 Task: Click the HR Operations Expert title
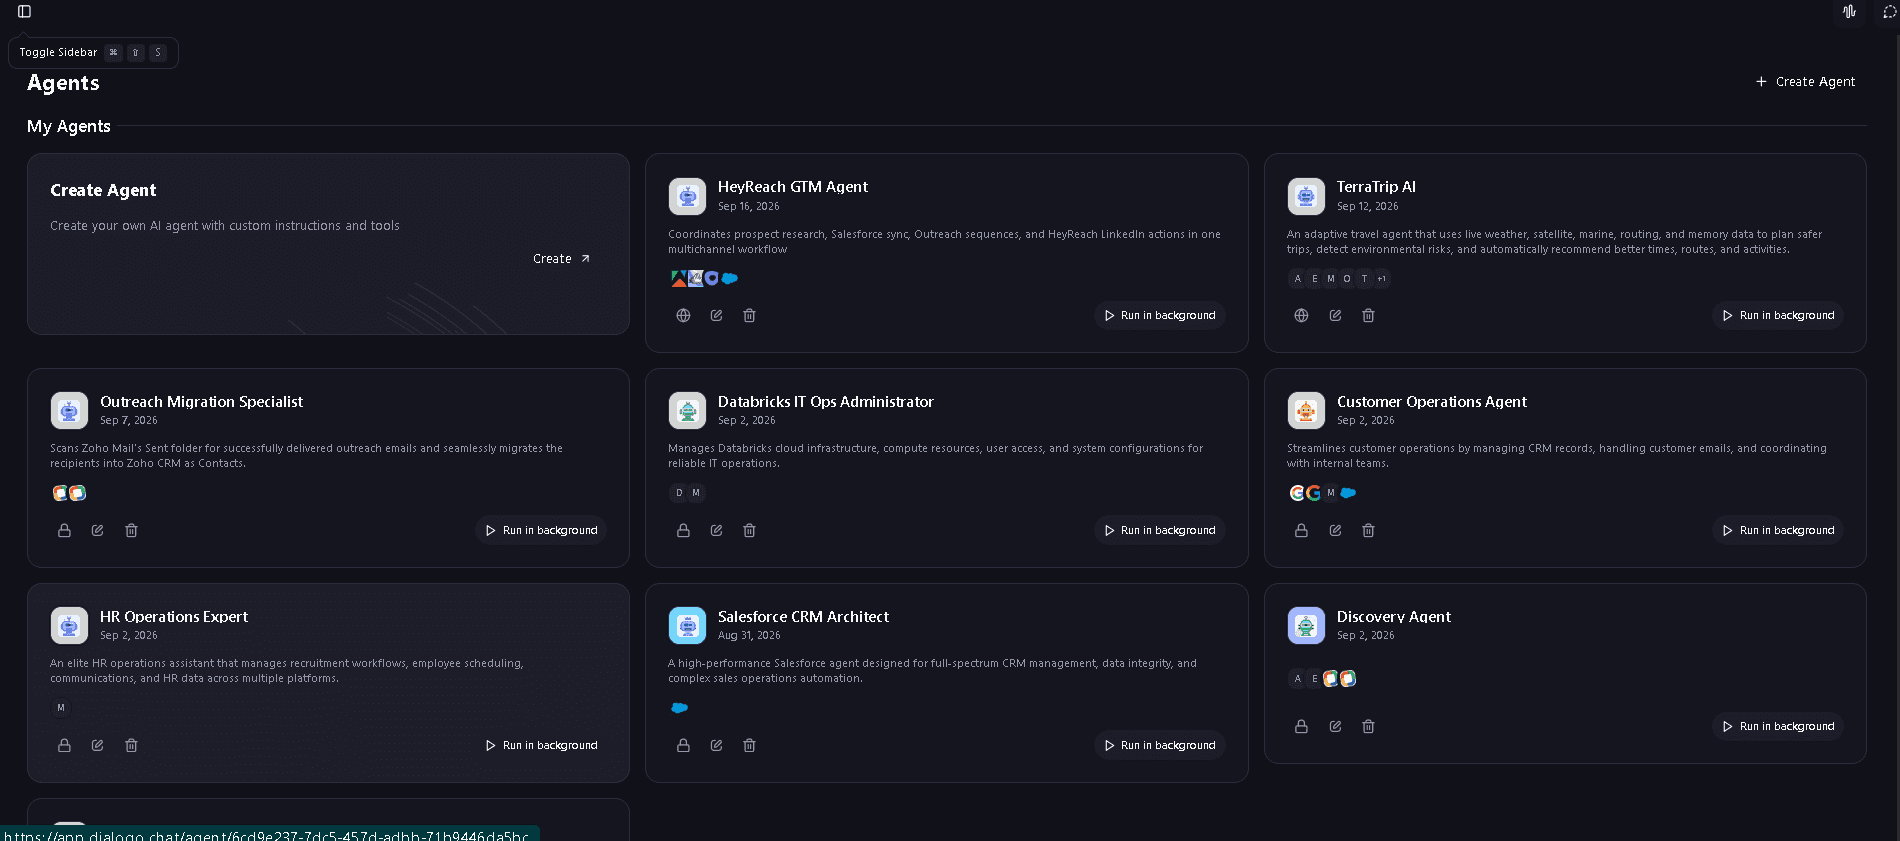click(x=174, y=617)
